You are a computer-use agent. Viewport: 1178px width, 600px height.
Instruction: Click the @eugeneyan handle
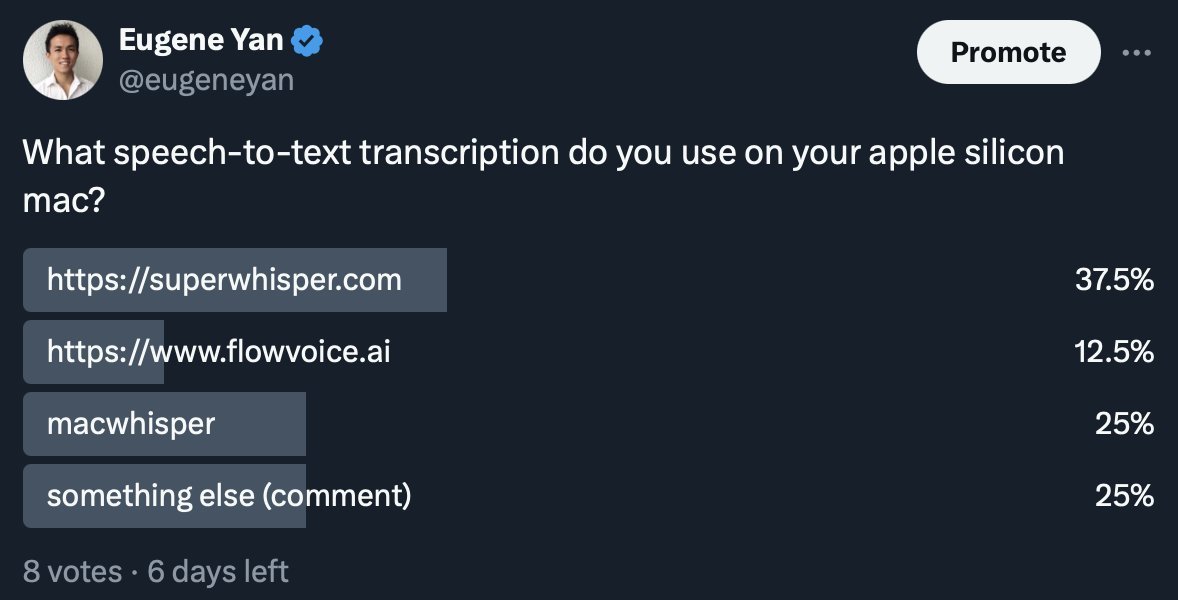tap(206, 79)
